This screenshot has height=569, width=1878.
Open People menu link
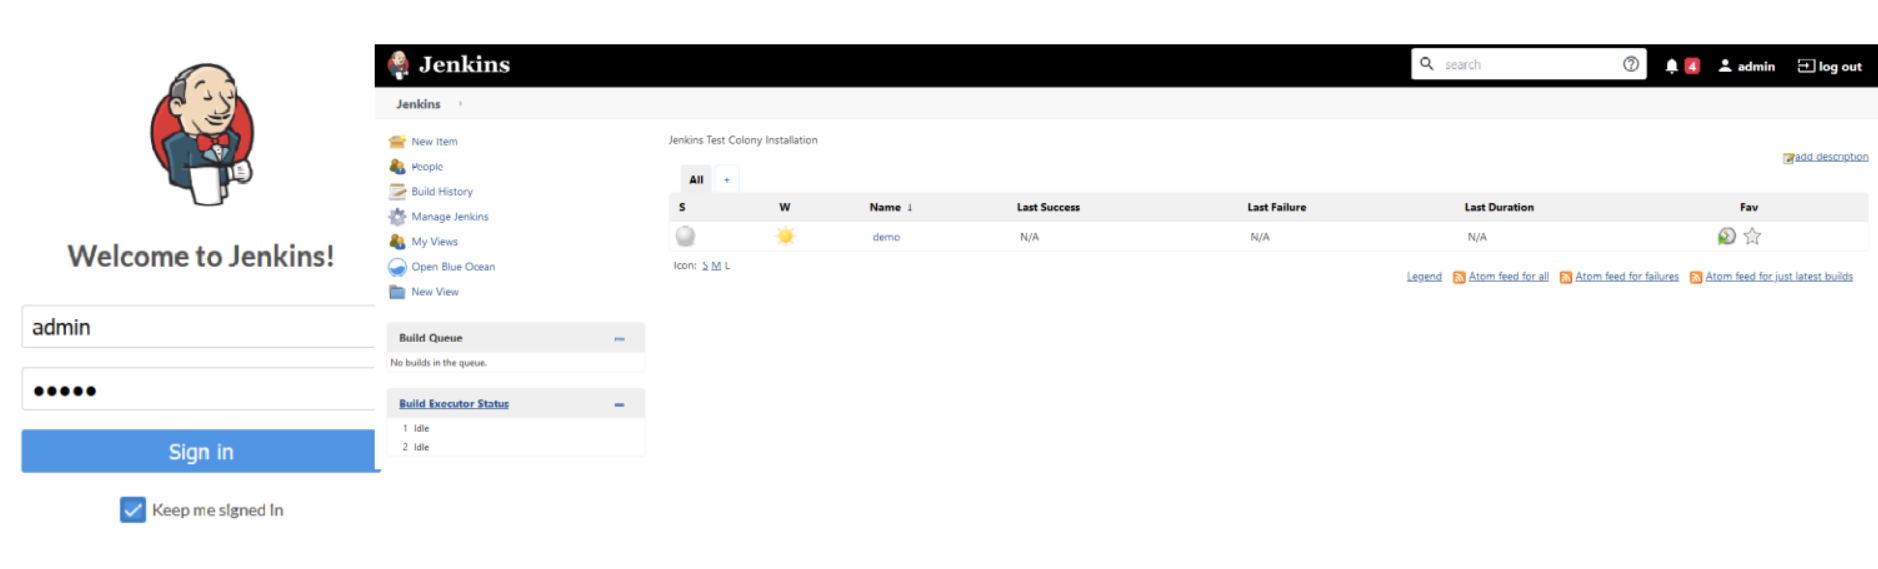(x=427, y=167)
